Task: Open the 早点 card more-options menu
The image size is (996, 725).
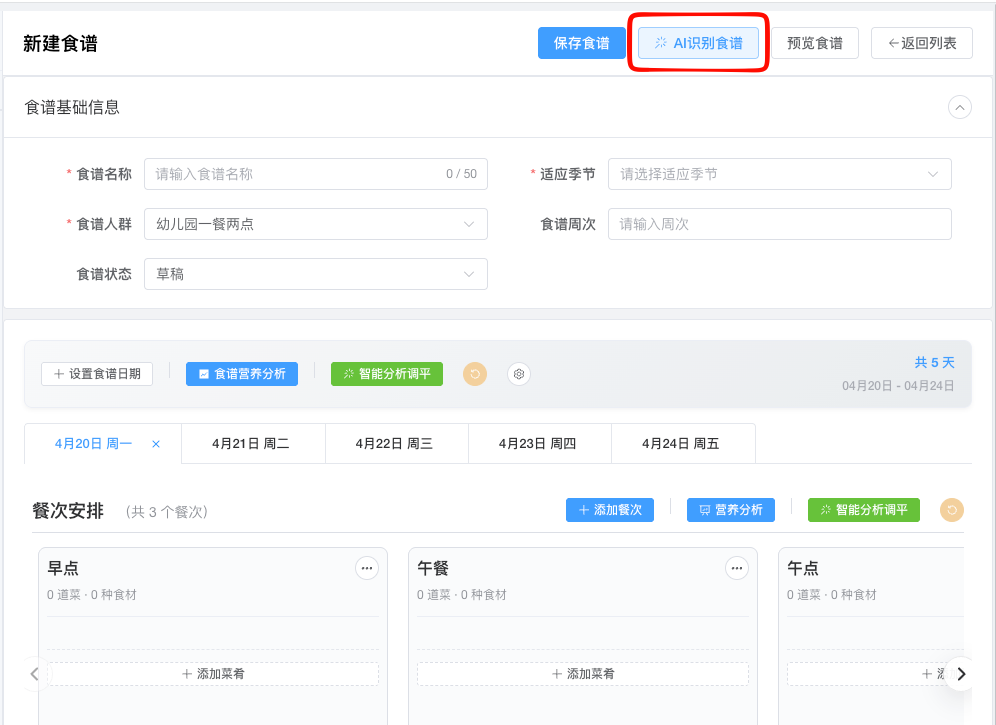Action: point(367,568)
